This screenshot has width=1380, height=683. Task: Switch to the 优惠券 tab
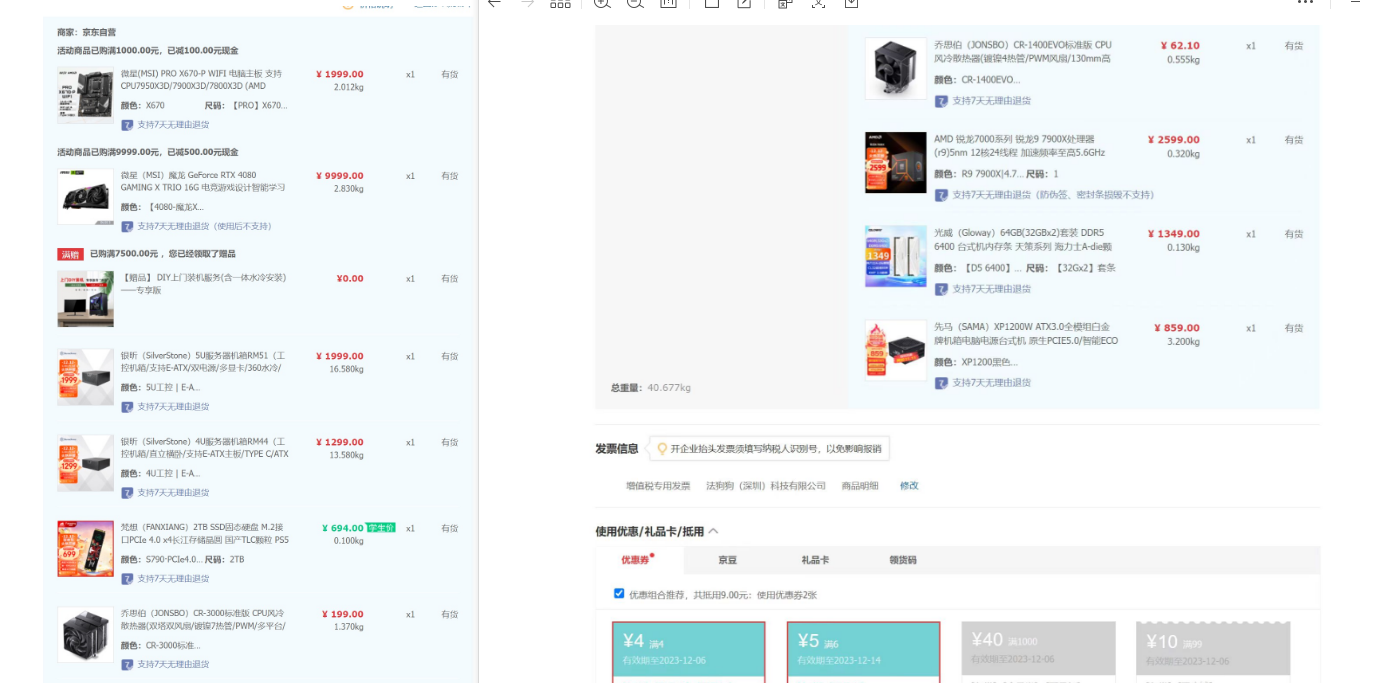pyautogui.click(x=637, y=560)
